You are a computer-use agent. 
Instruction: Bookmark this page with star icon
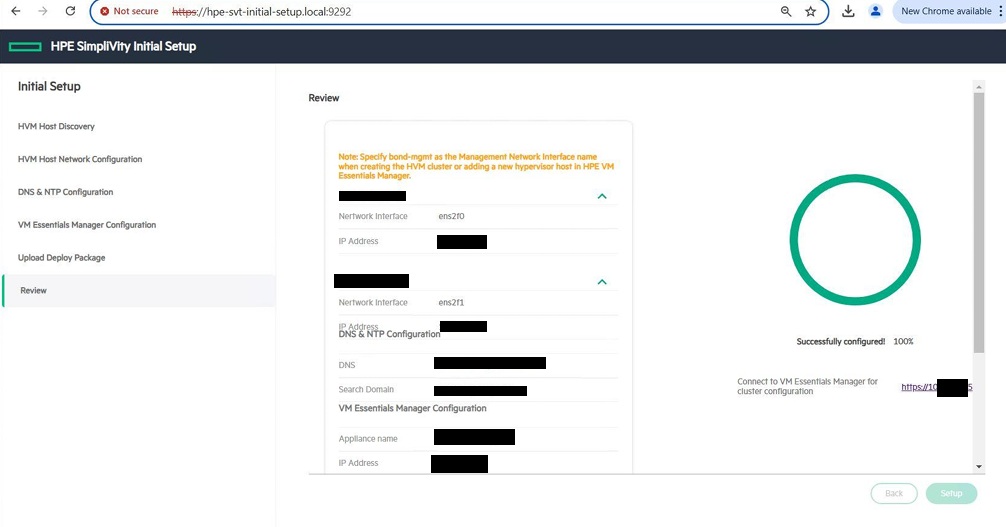[x=811, y=11]
